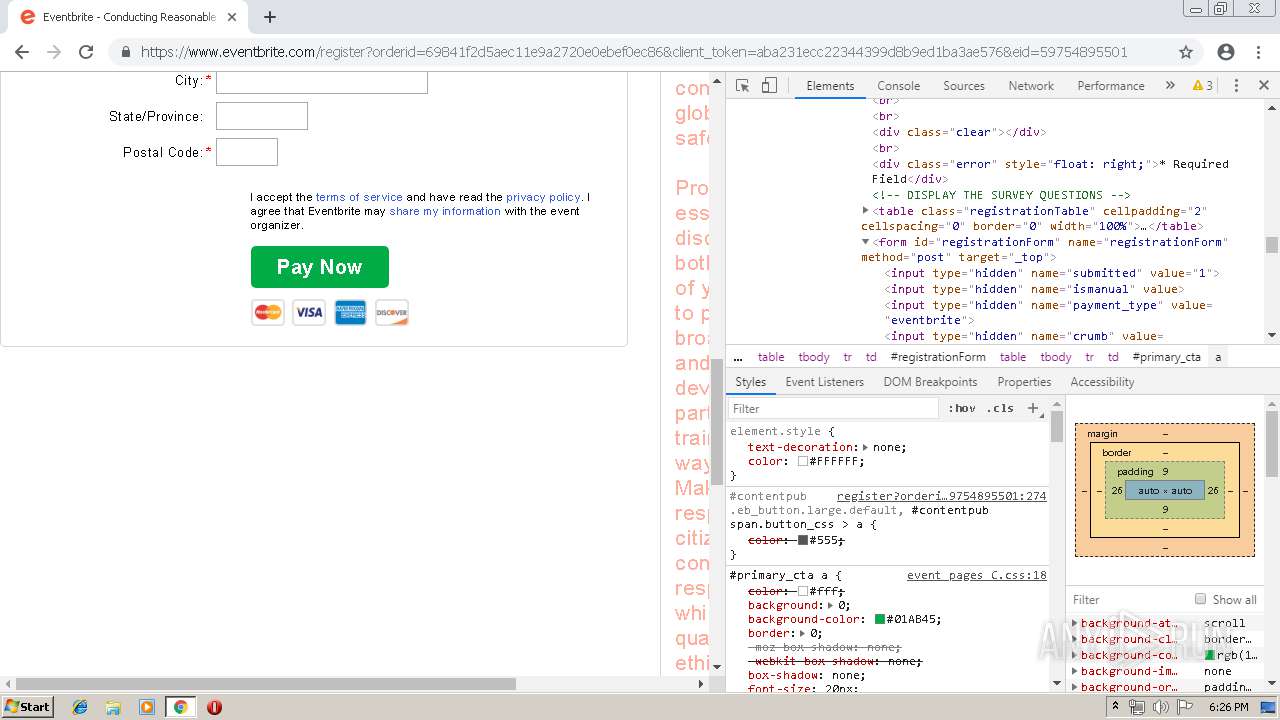1280x720 pixels.
Task: Click the Postal Code input field
Action: pyautogui.click(x=247, y=152)
